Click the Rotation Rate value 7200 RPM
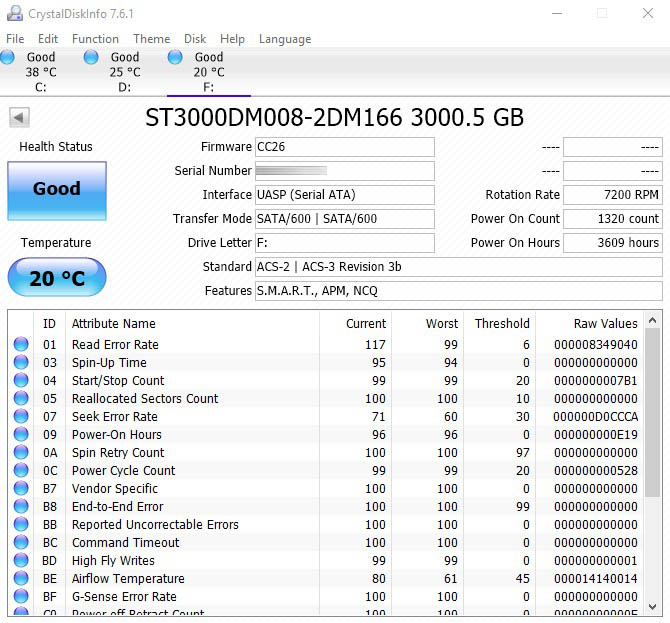670x623 pixels. [x=613, y=195]
